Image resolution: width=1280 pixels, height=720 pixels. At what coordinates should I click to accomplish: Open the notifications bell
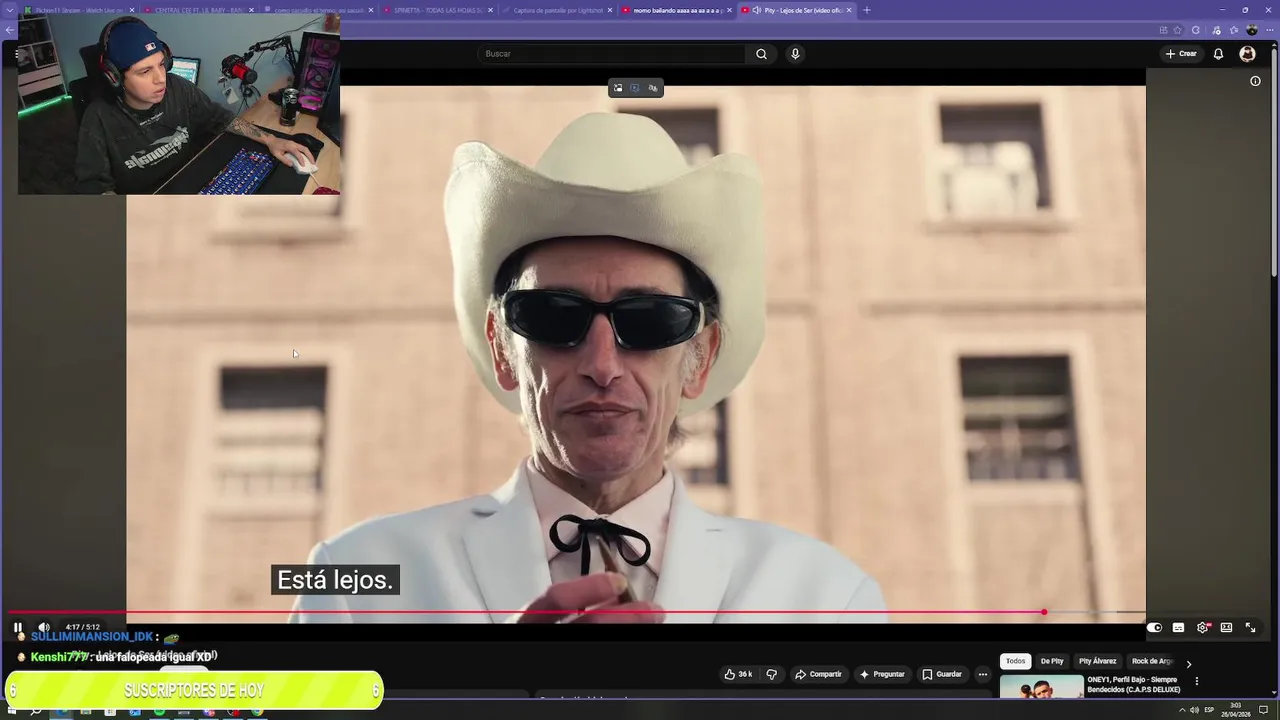1218,54
